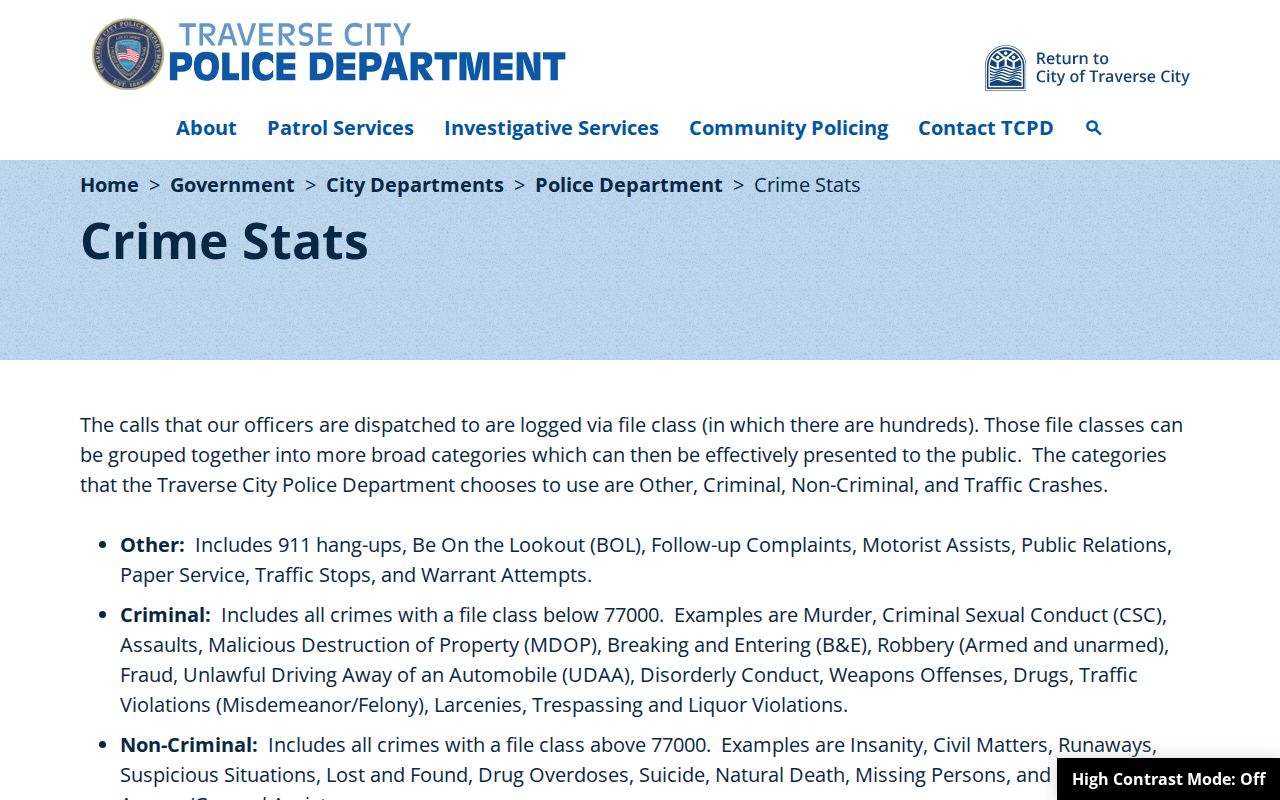Click the text "Suspicious Situations, Lost and Found"
This screenshot has height=800, width=1280.
(294, 775)
